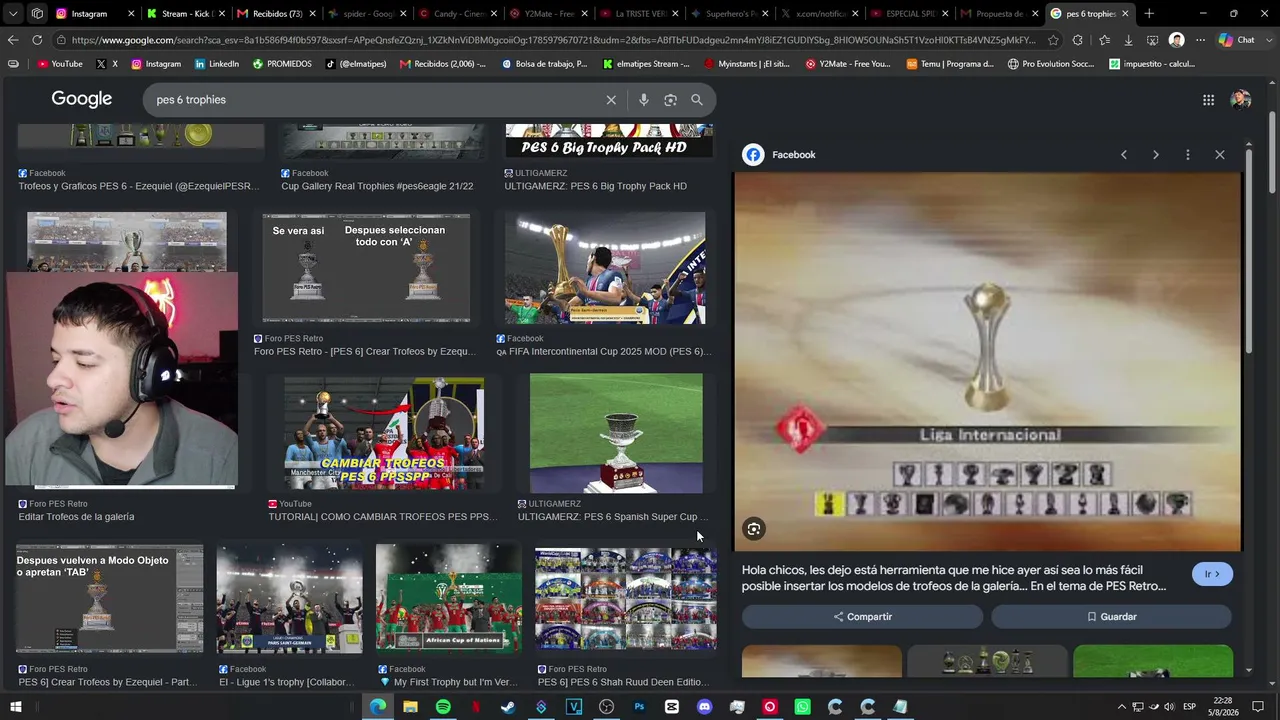The image size is (1280, 720).
Task: Open the African Cup of Nations thumbnail
Action: coord(449,599)
